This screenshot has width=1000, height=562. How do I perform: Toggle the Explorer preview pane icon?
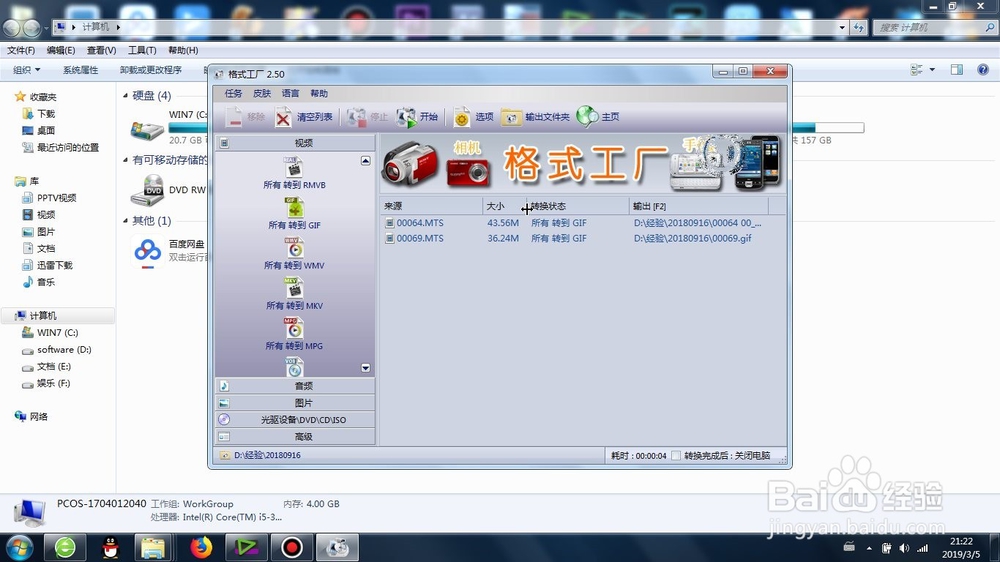click(957, 70)
